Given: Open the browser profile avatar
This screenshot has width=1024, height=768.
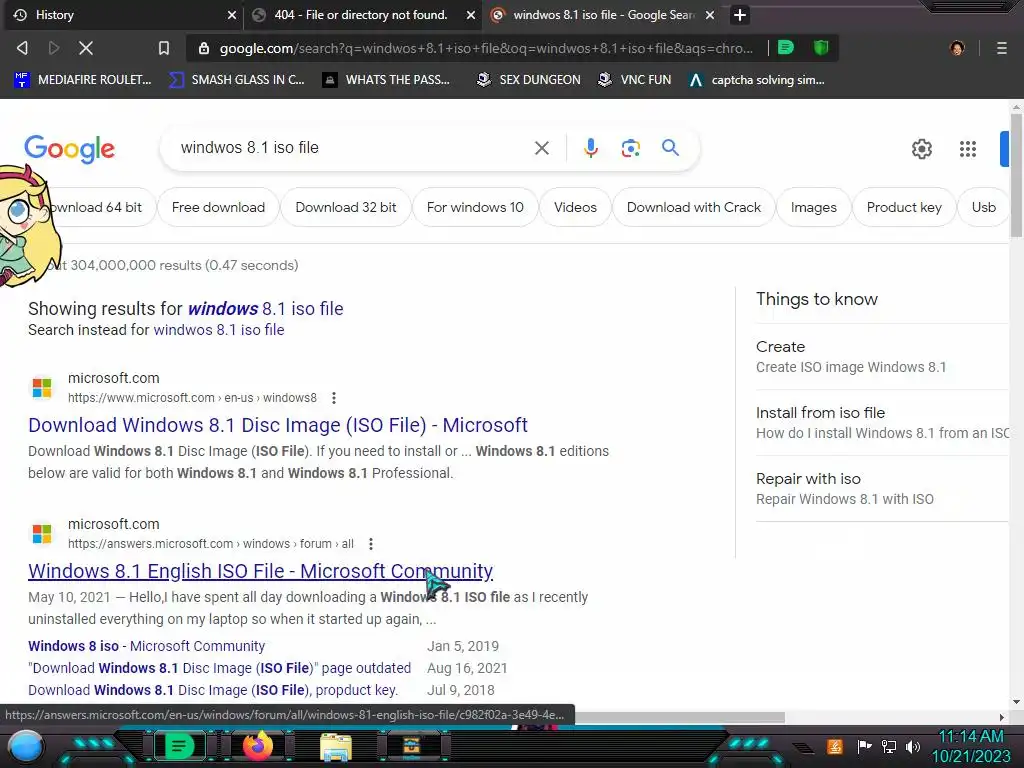Looking at the screenshot, I should [957, 48].
